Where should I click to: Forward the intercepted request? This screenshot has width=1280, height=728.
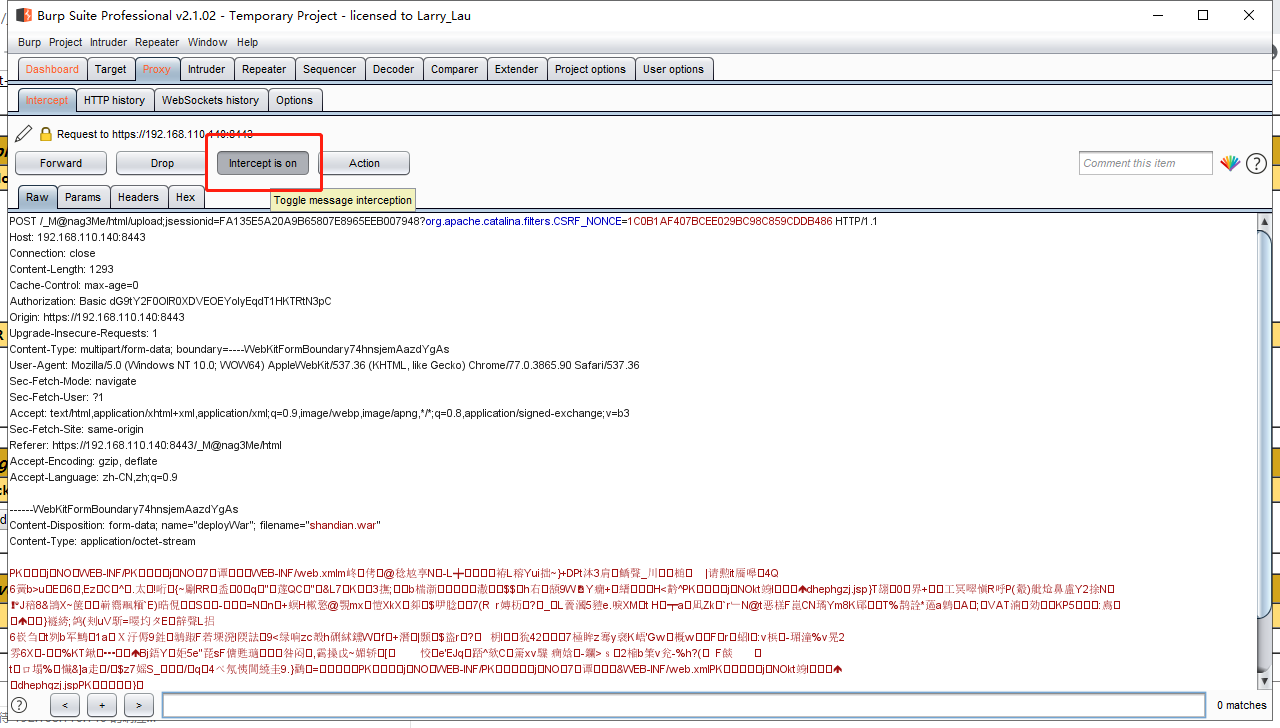[x=61, y=163]
